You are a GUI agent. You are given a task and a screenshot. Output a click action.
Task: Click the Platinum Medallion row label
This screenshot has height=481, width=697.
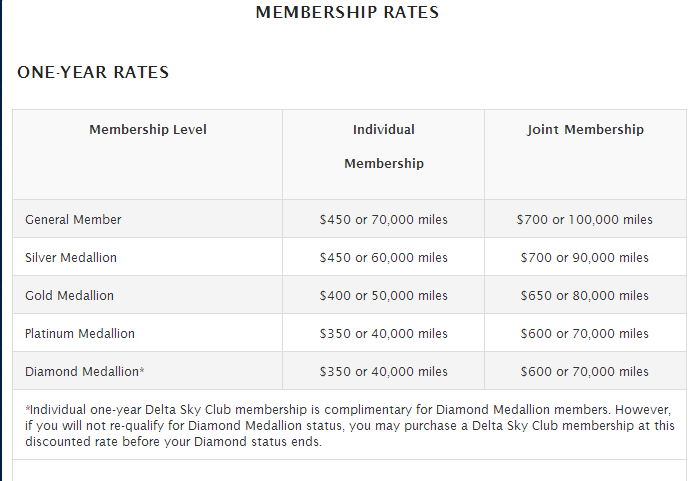(x=80, y=333)
